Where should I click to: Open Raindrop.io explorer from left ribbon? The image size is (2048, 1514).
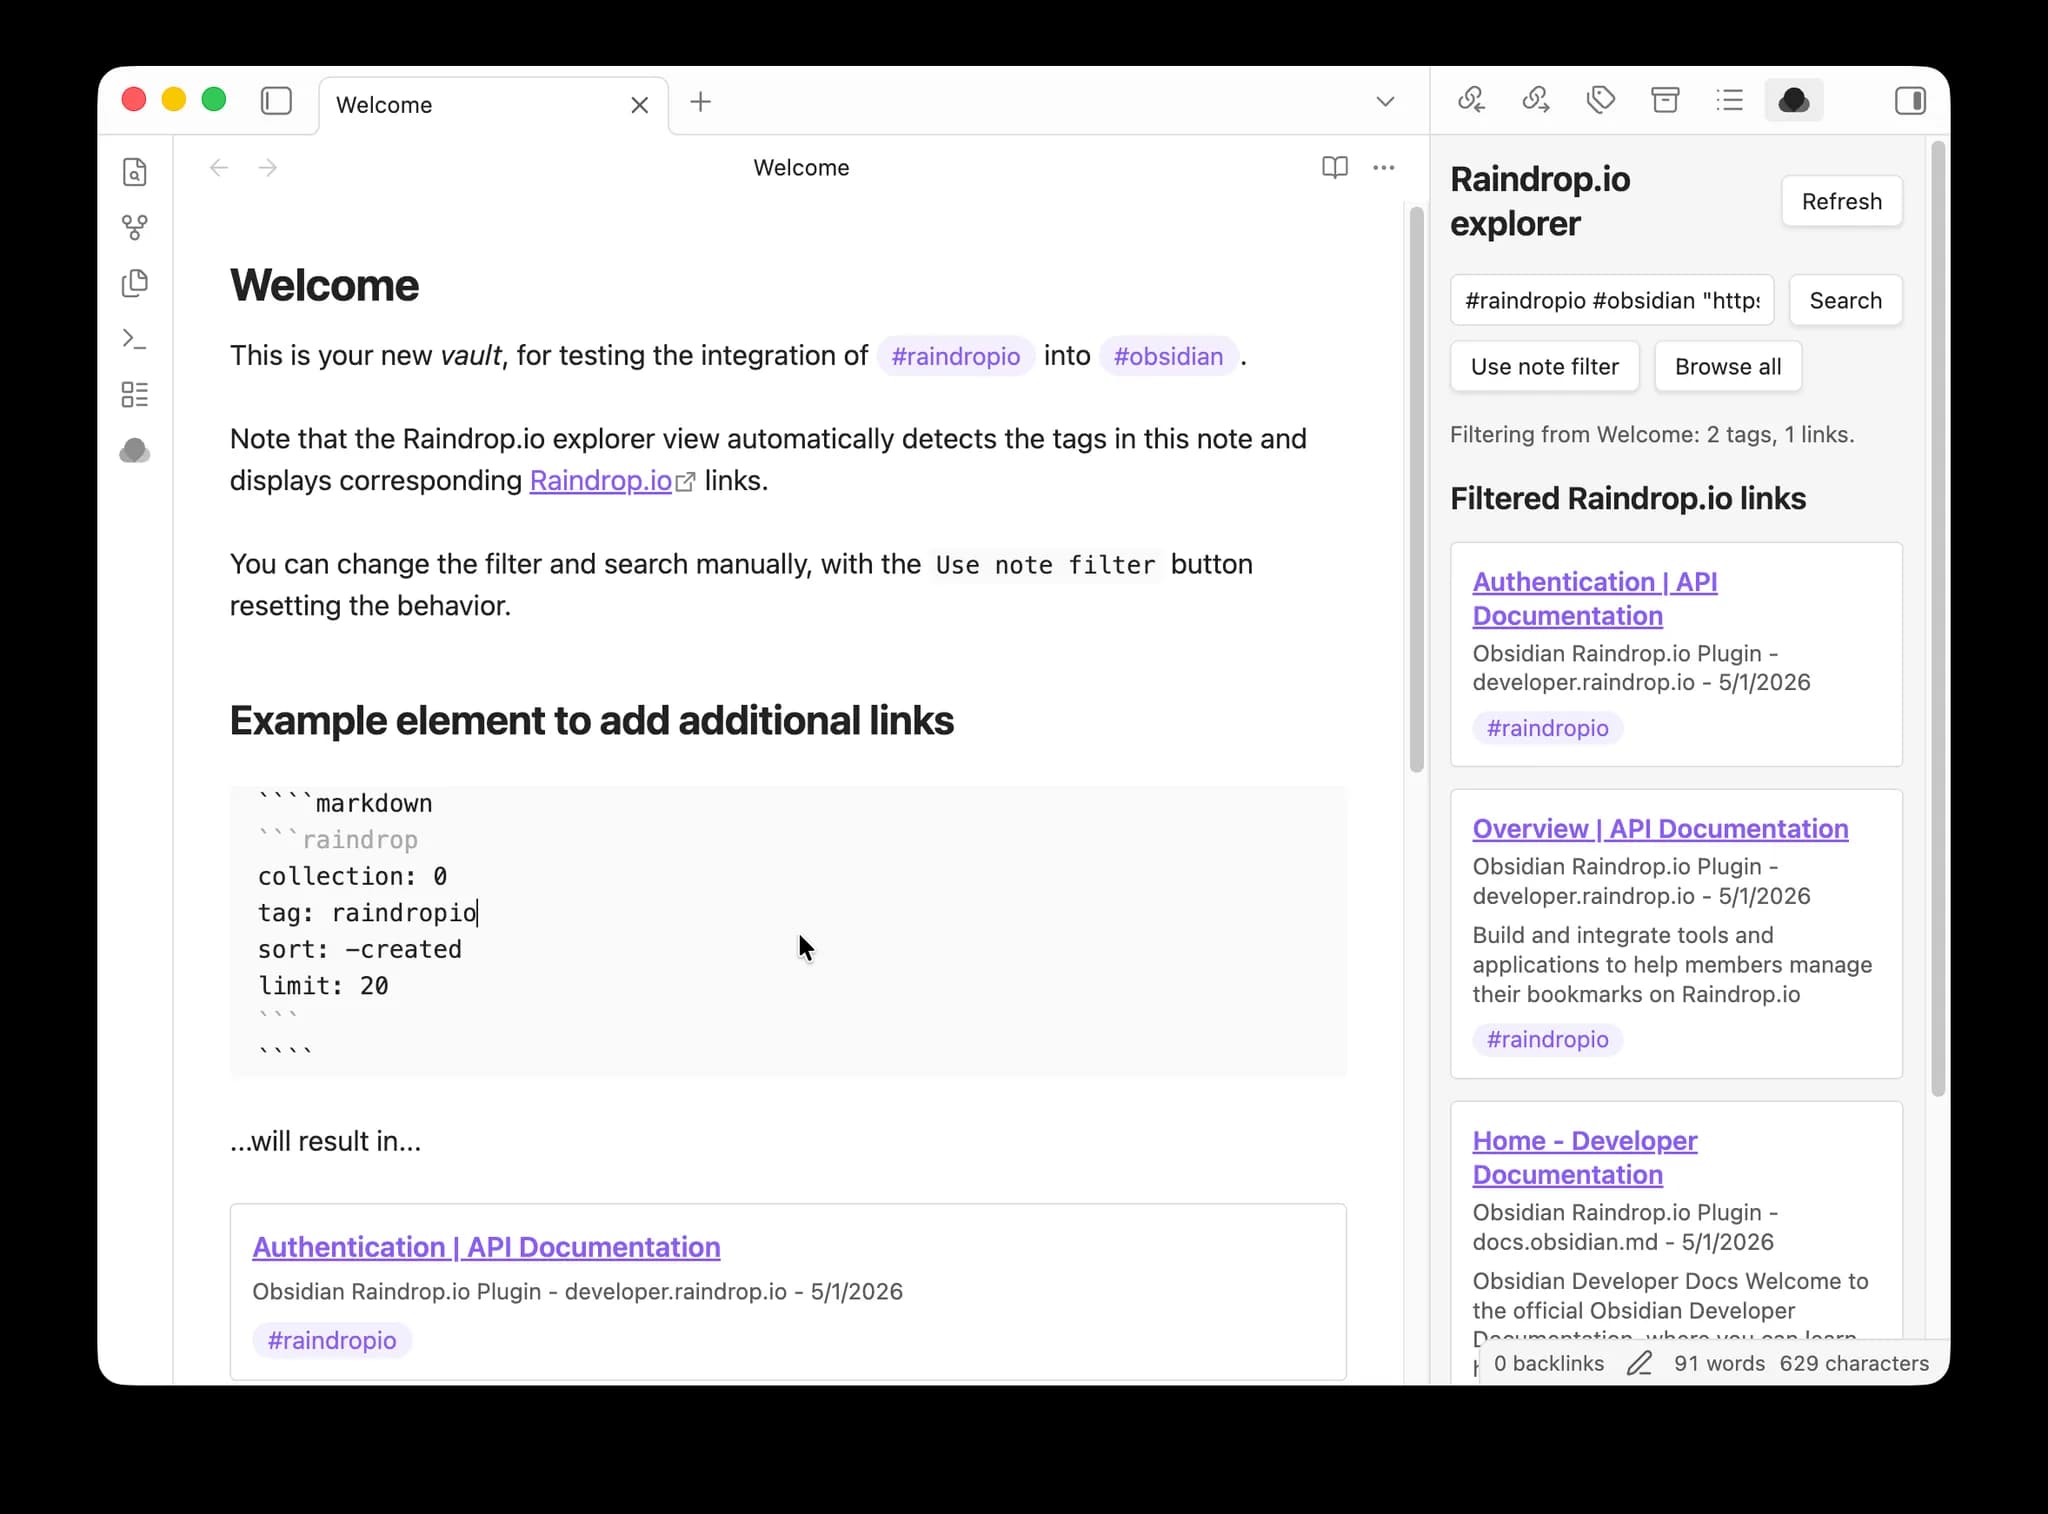click(135, 451)
